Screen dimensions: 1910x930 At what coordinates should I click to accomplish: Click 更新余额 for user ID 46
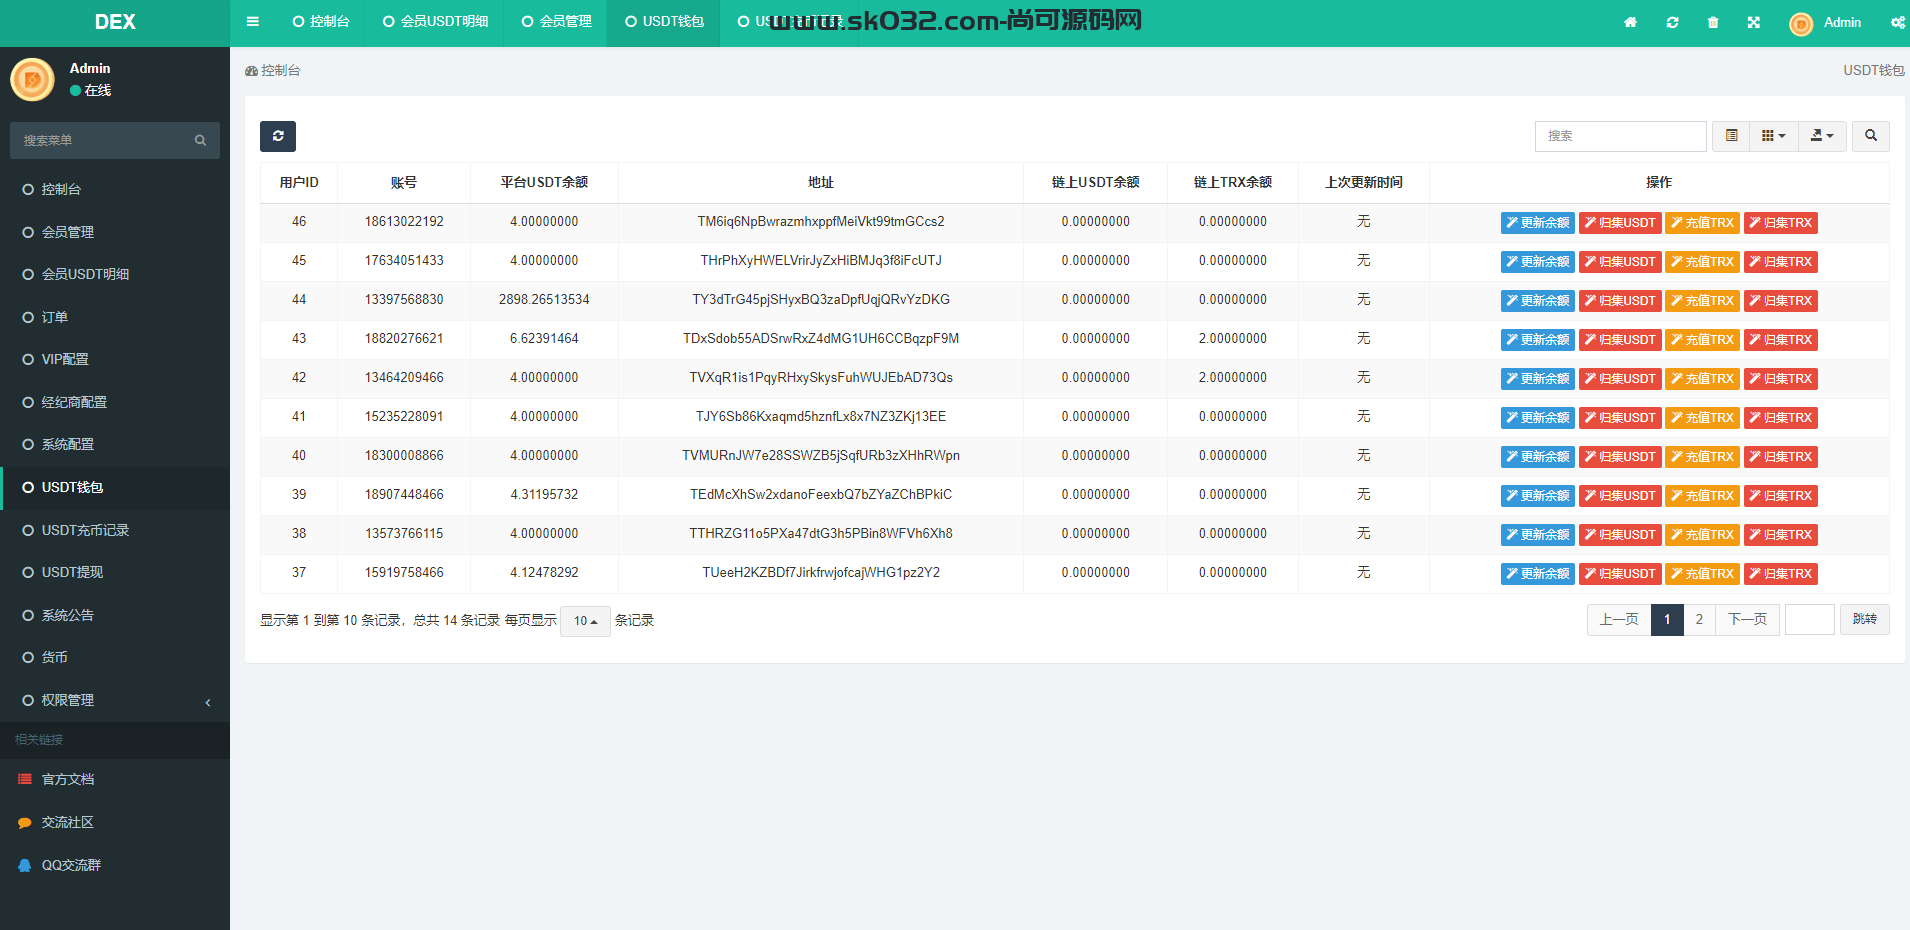[1537, 223]
